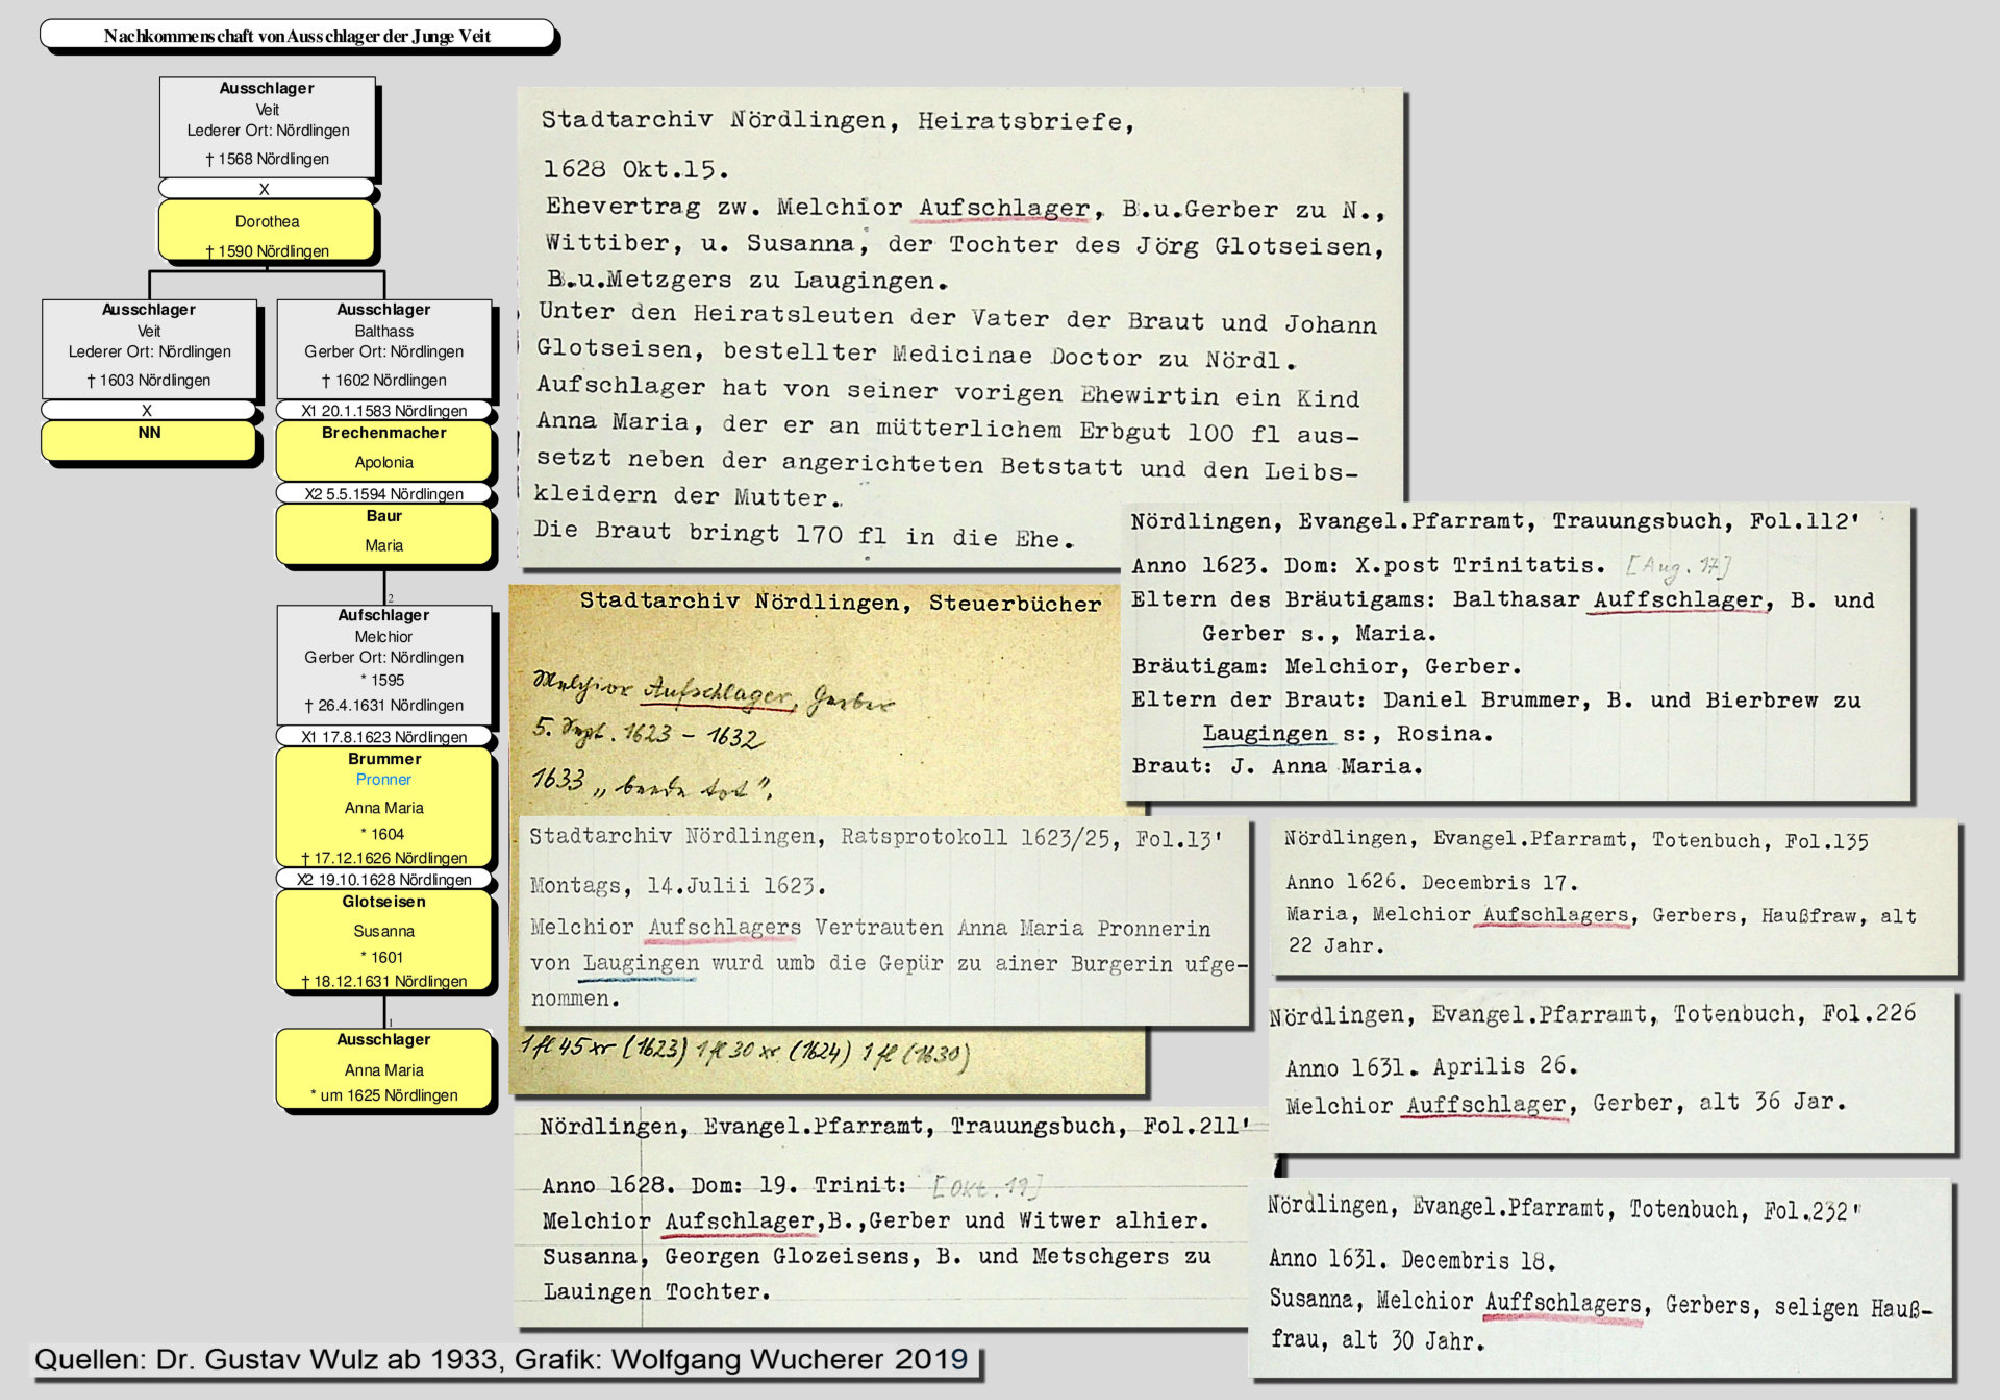This screenshot has width=2000, height=1400.
Task: Select Glotseisen Susanna box
Action: point(384,940)
